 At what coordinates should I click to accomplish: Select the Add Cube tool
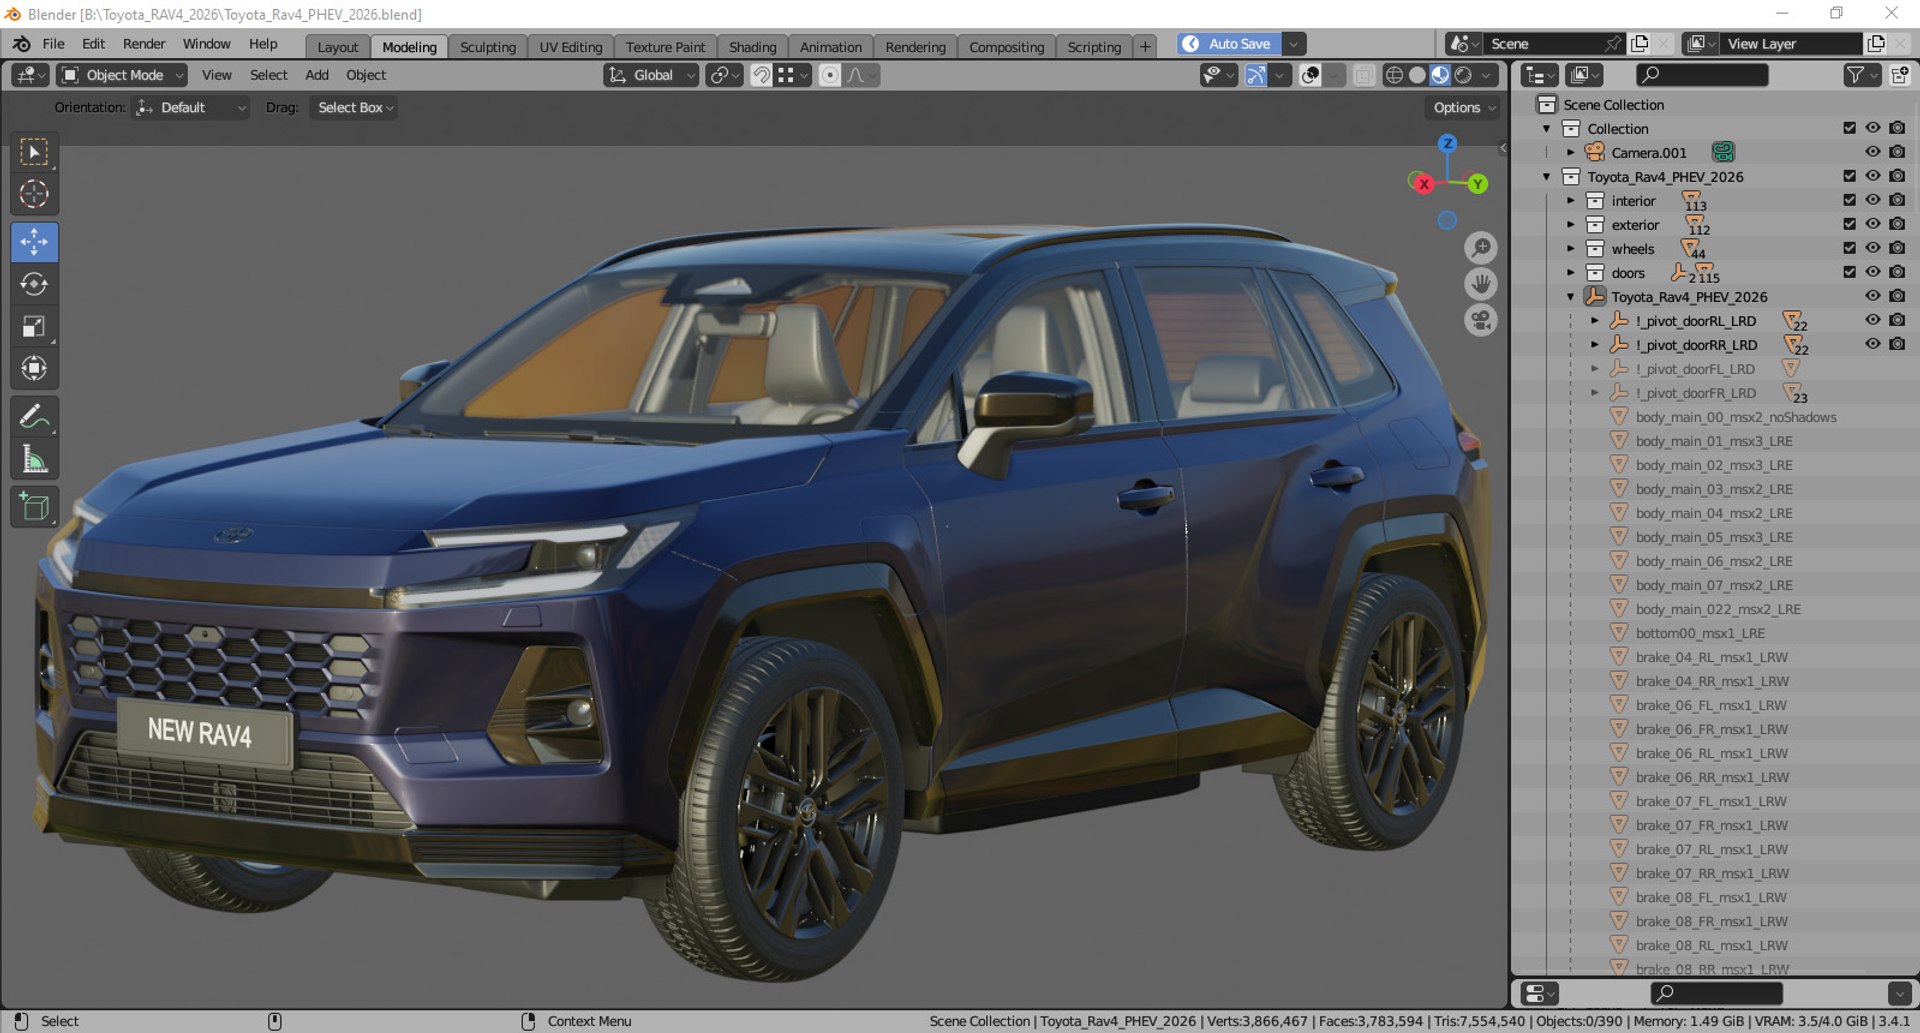click(34, 507)
